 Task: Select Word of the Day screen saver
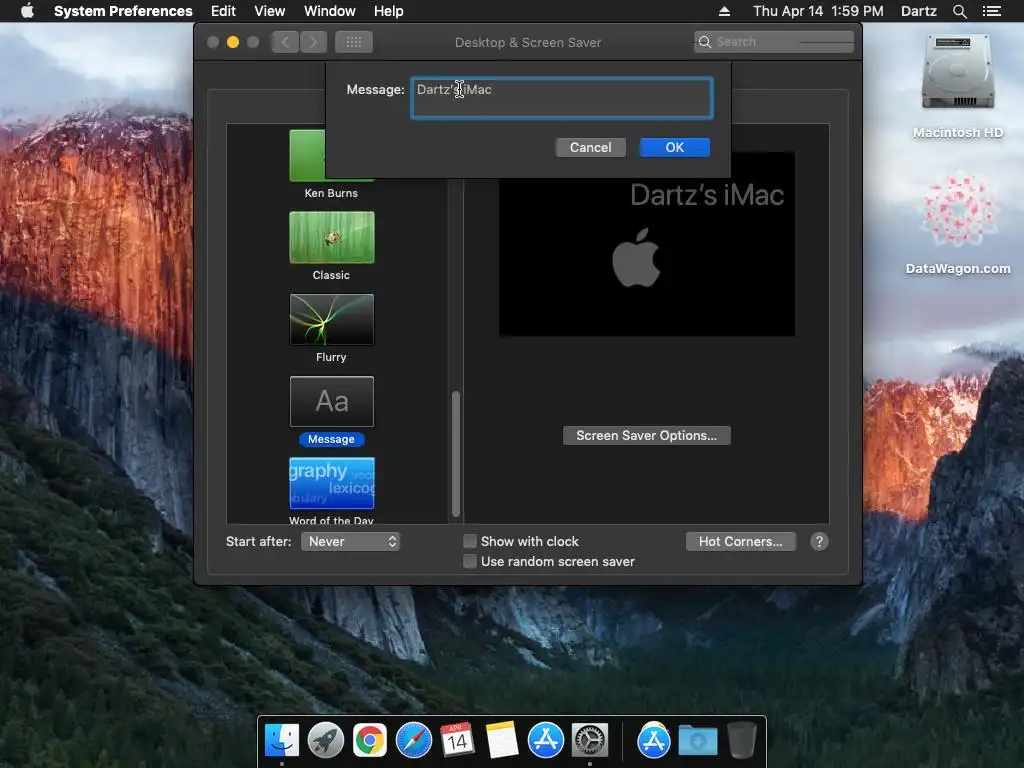(x=332, y=483)
